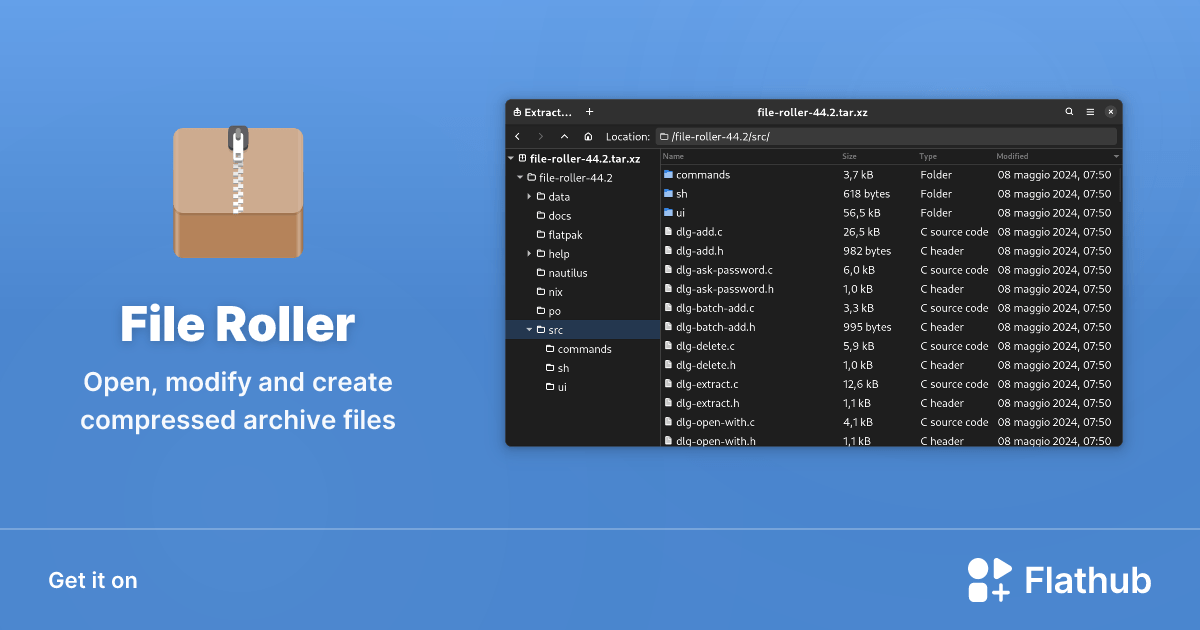Sort by the Modified column header

(x=1012, y=156)
